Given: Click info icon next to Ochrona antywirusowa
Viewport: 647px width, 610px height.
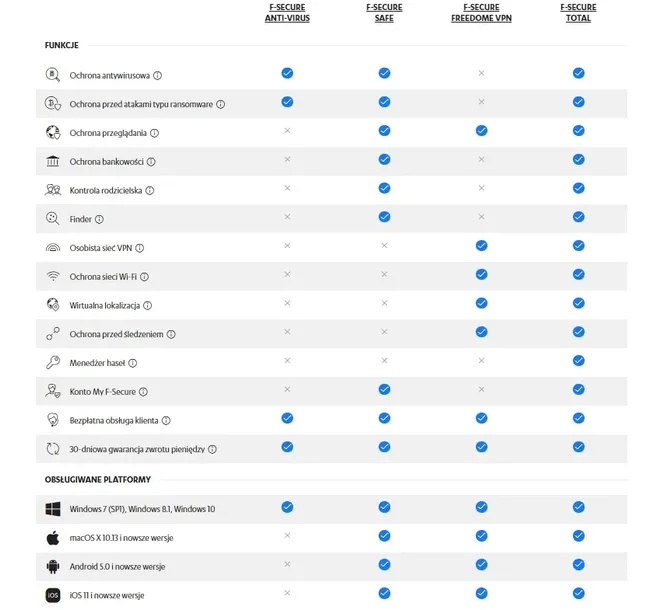Looking at the screenshot, I should 158,76.
